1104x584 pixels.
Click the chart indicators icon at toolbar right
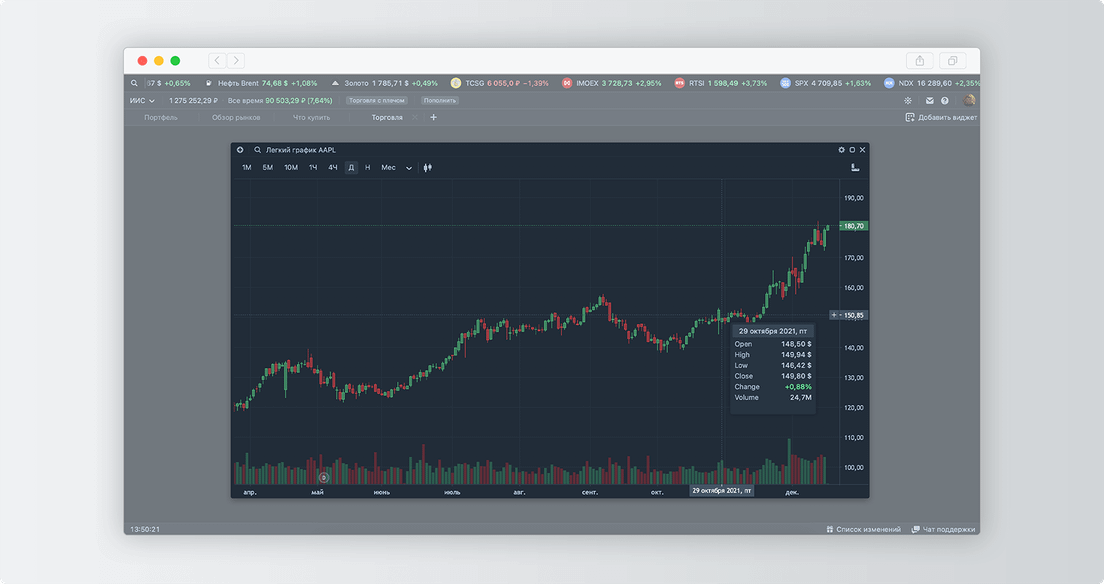click(x=855, y=168)
